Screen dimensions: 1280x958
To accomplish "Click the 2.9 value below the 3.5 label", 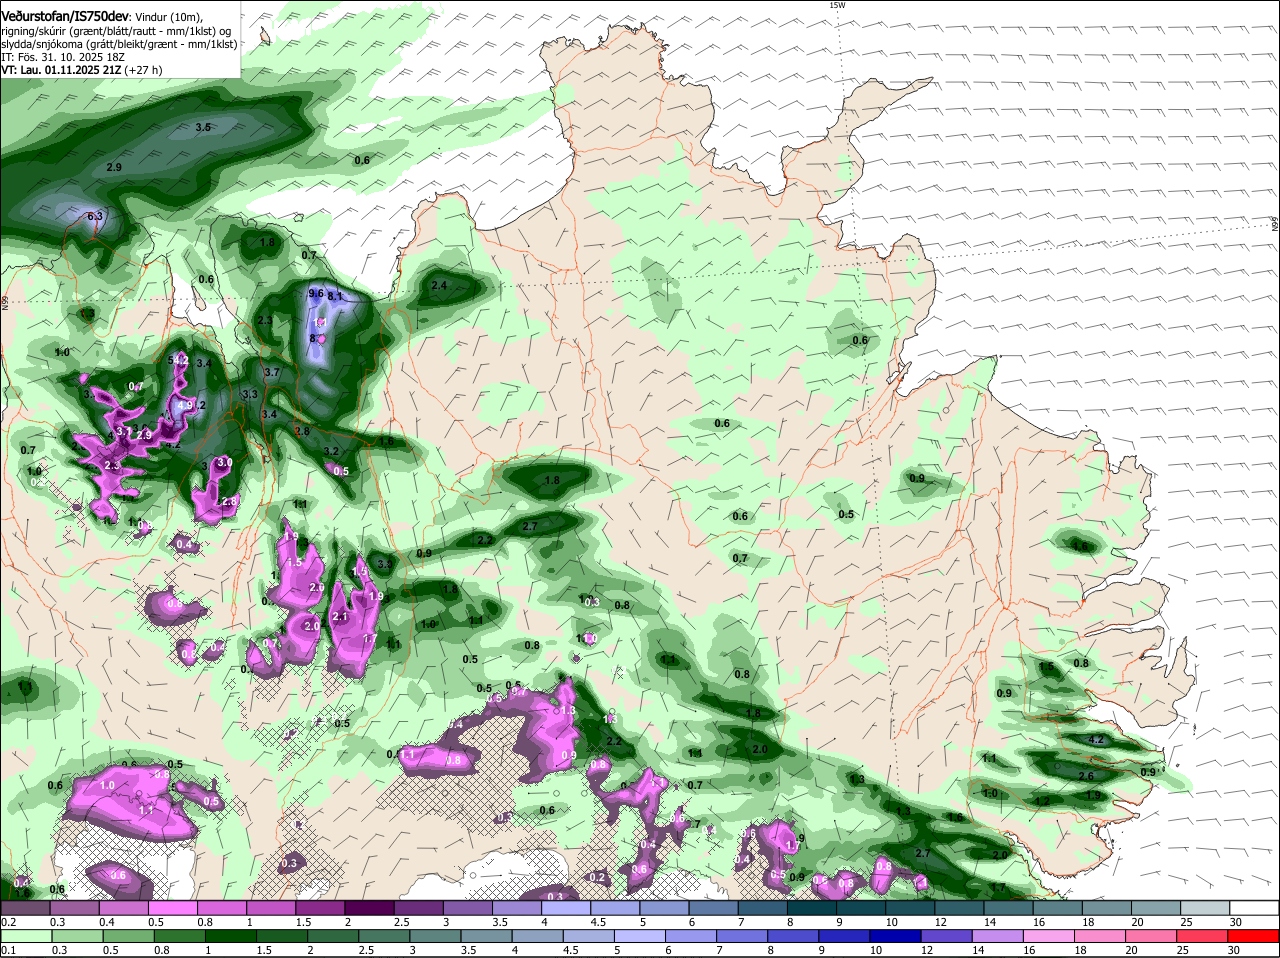I will click(114, 167).
